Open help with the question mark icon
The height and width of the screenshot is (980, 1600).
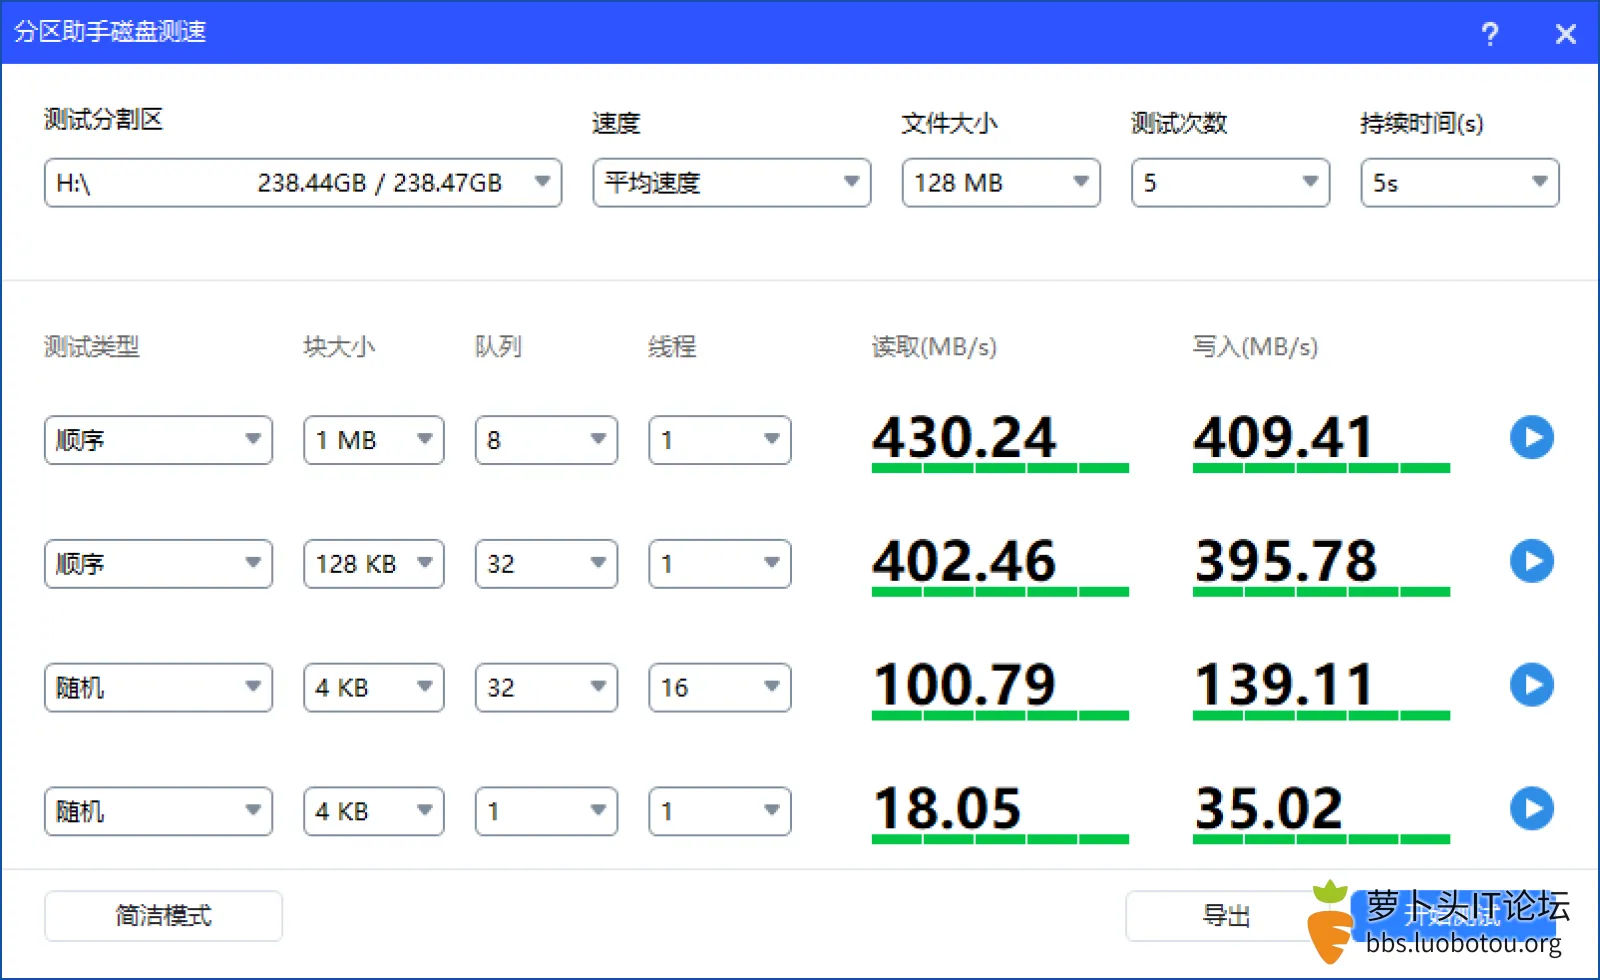(1490, 34)
